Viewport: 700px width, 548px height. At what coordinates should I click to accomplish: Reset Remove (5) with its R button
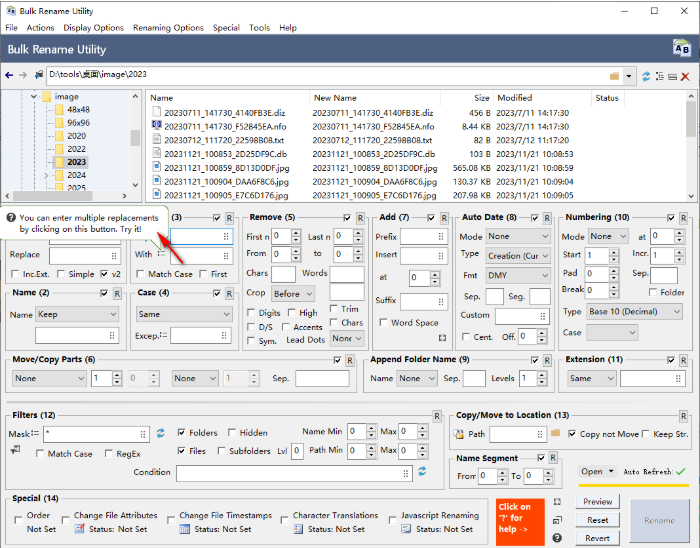tap(360, 218)
